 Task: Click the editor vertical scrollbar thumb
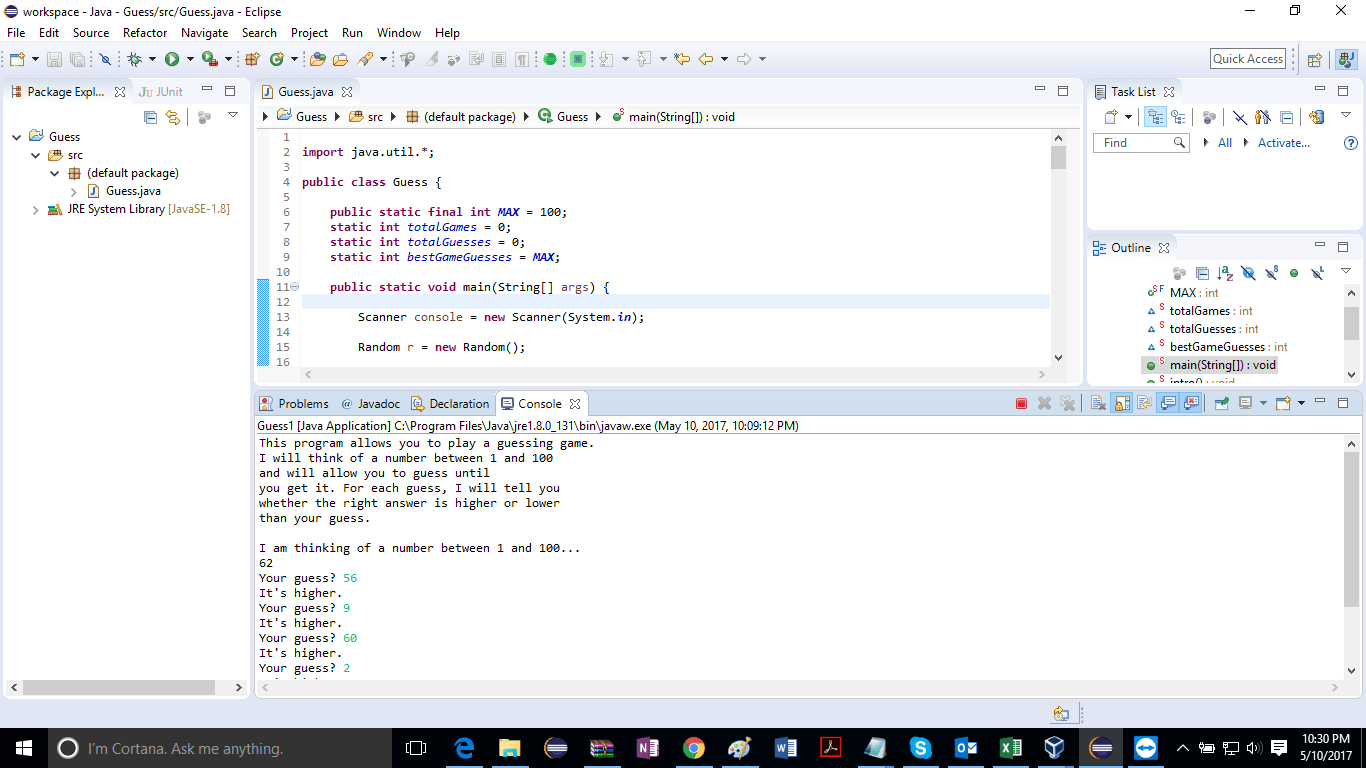[x=1059, y=158]
